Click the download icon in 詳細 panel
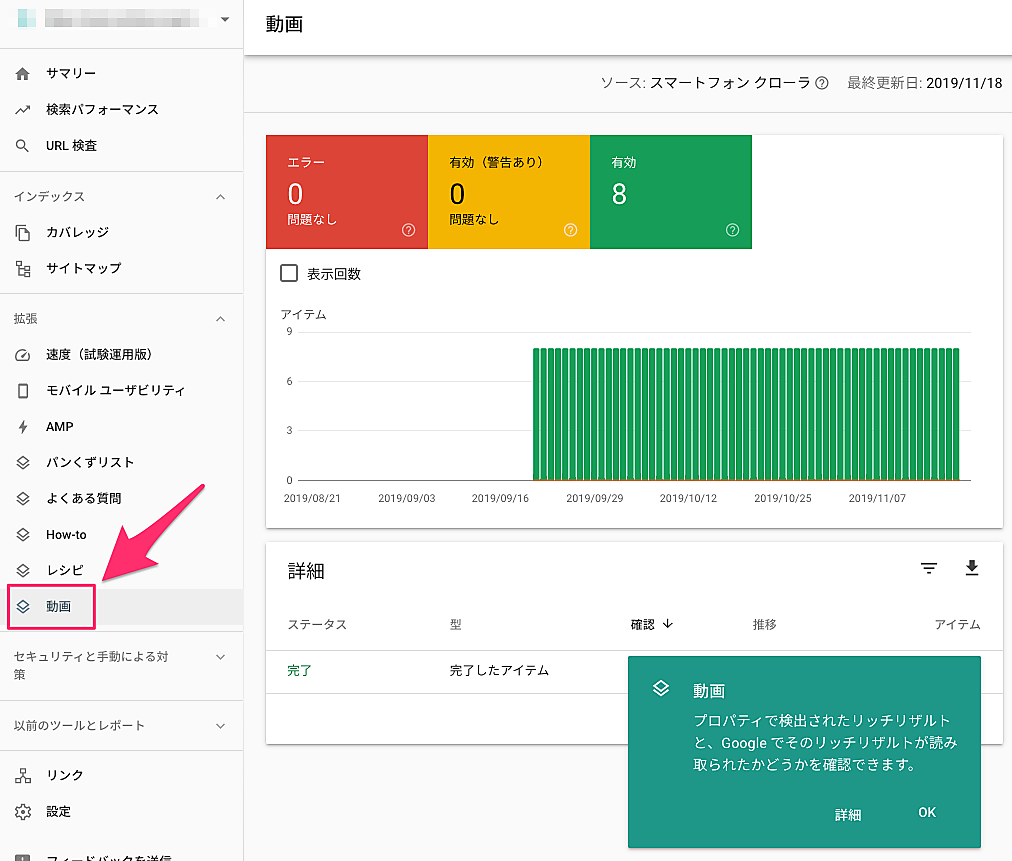The width and height of the screenshot is (1012, 861). 971,569
